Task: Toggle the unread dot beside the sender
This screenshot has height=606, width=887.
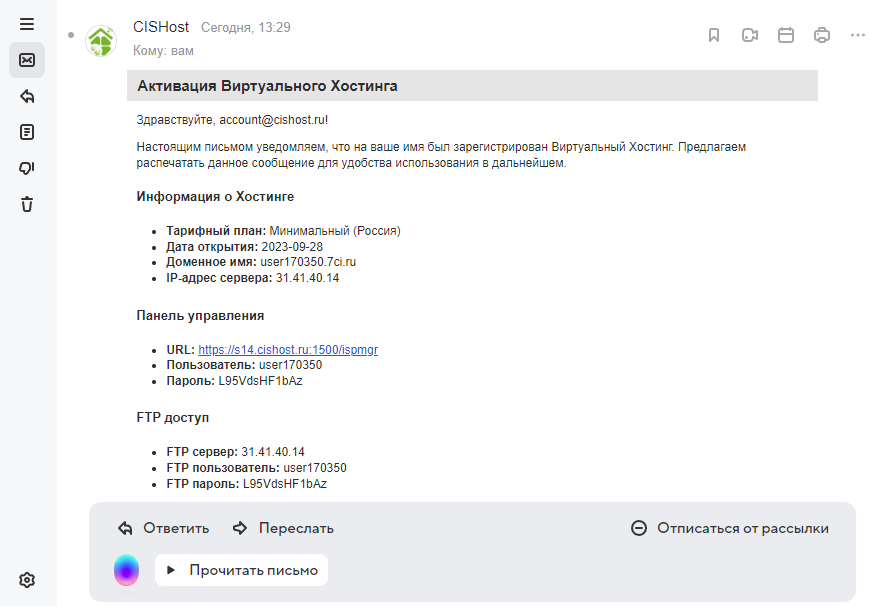Action: point(71,35)
